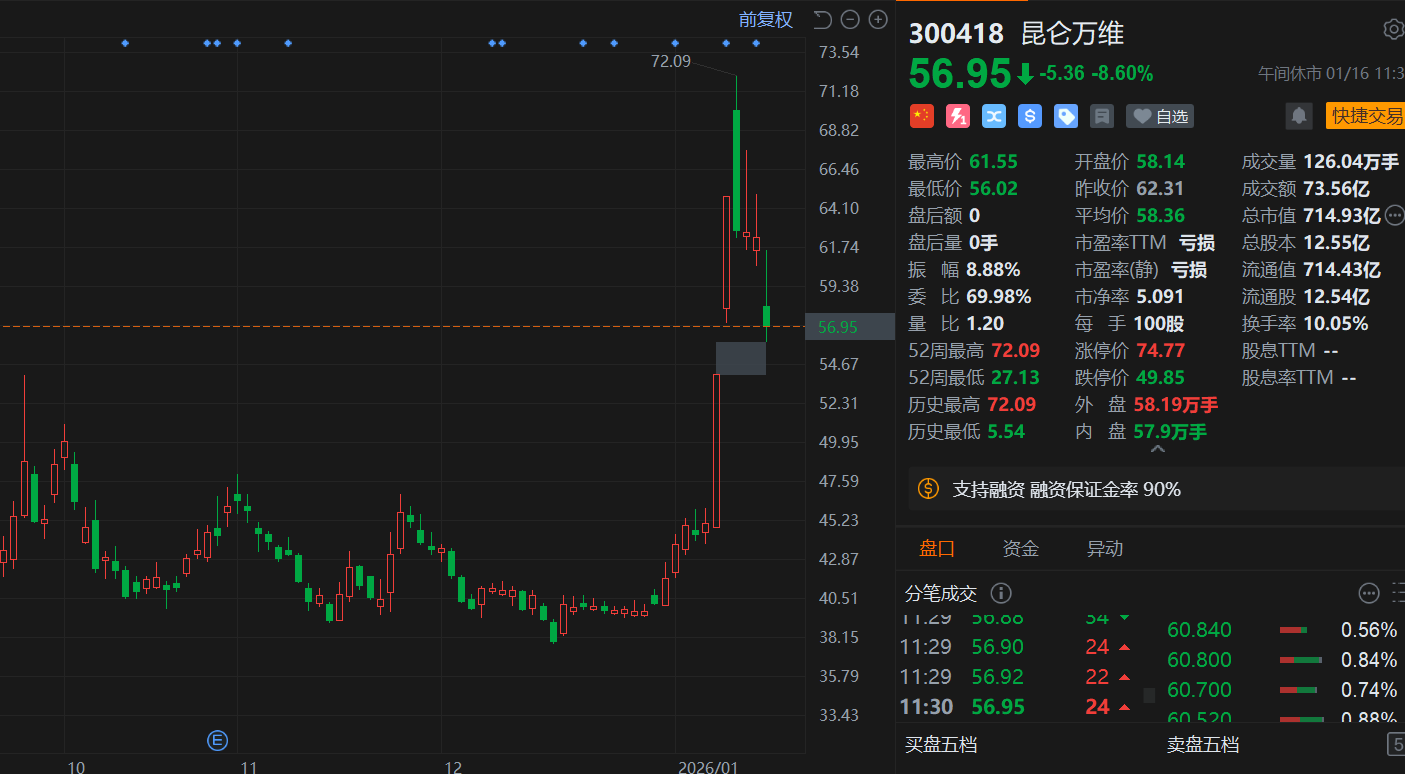The height and width of the screenshot is (774, 1405).
Task: Switch to the 异动 tab
Action: [x=1104, y=548]
